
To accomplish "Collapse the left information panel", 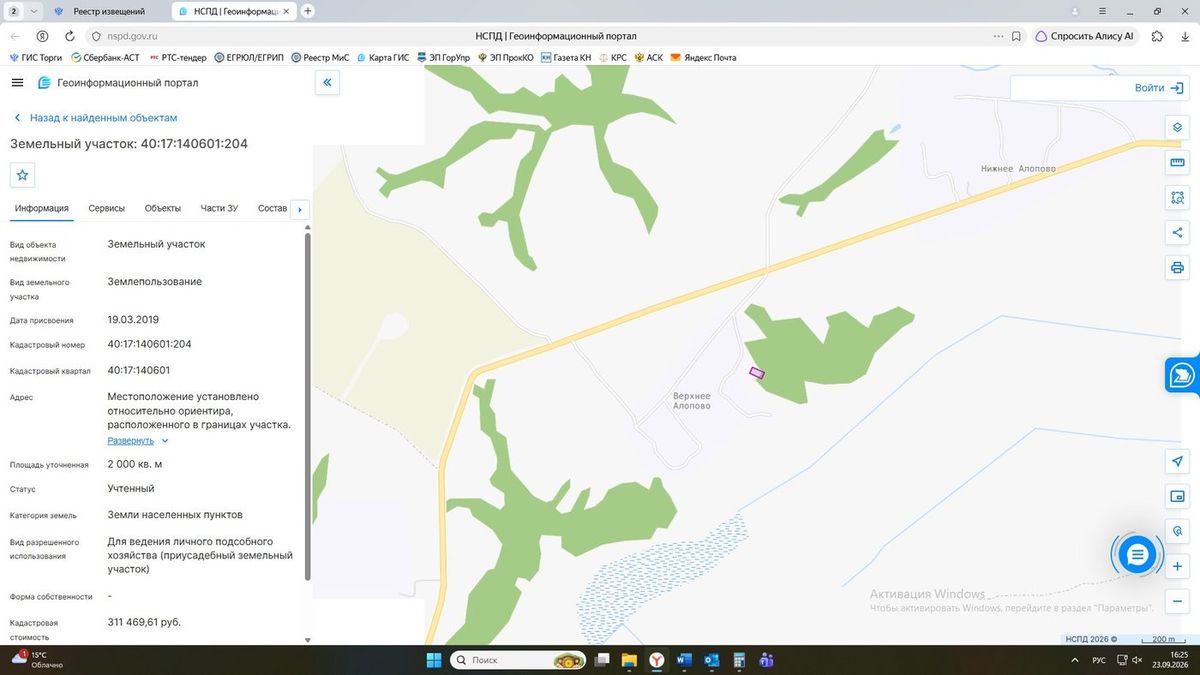I will tap(327, 83).
